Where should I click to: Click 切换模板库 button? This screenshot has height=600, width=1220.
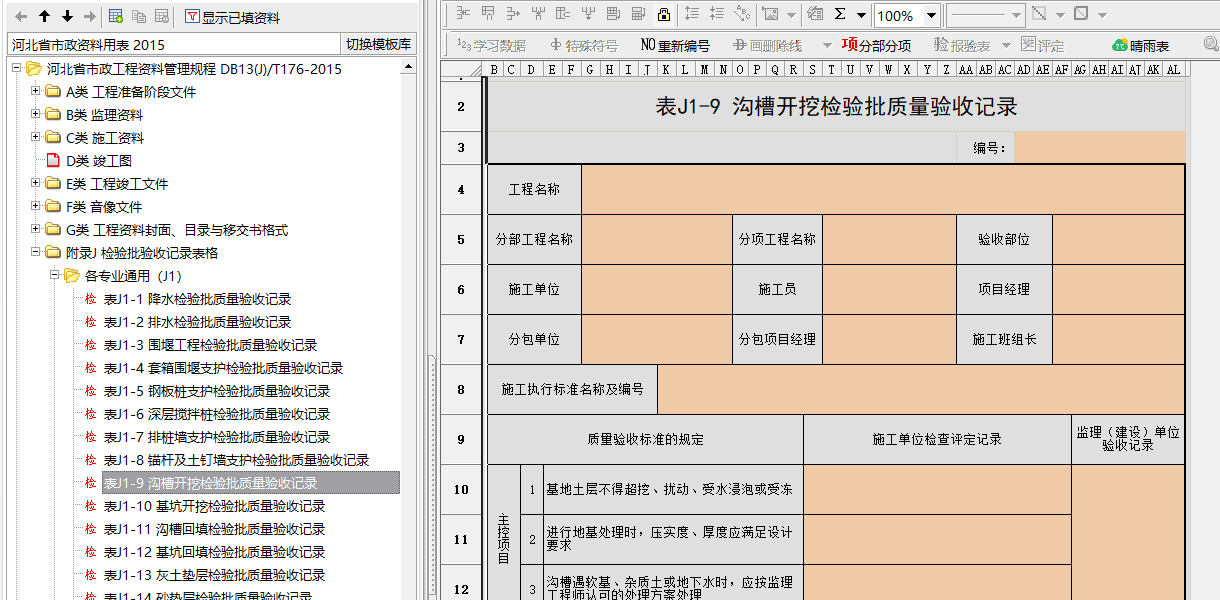pos(378,44)
